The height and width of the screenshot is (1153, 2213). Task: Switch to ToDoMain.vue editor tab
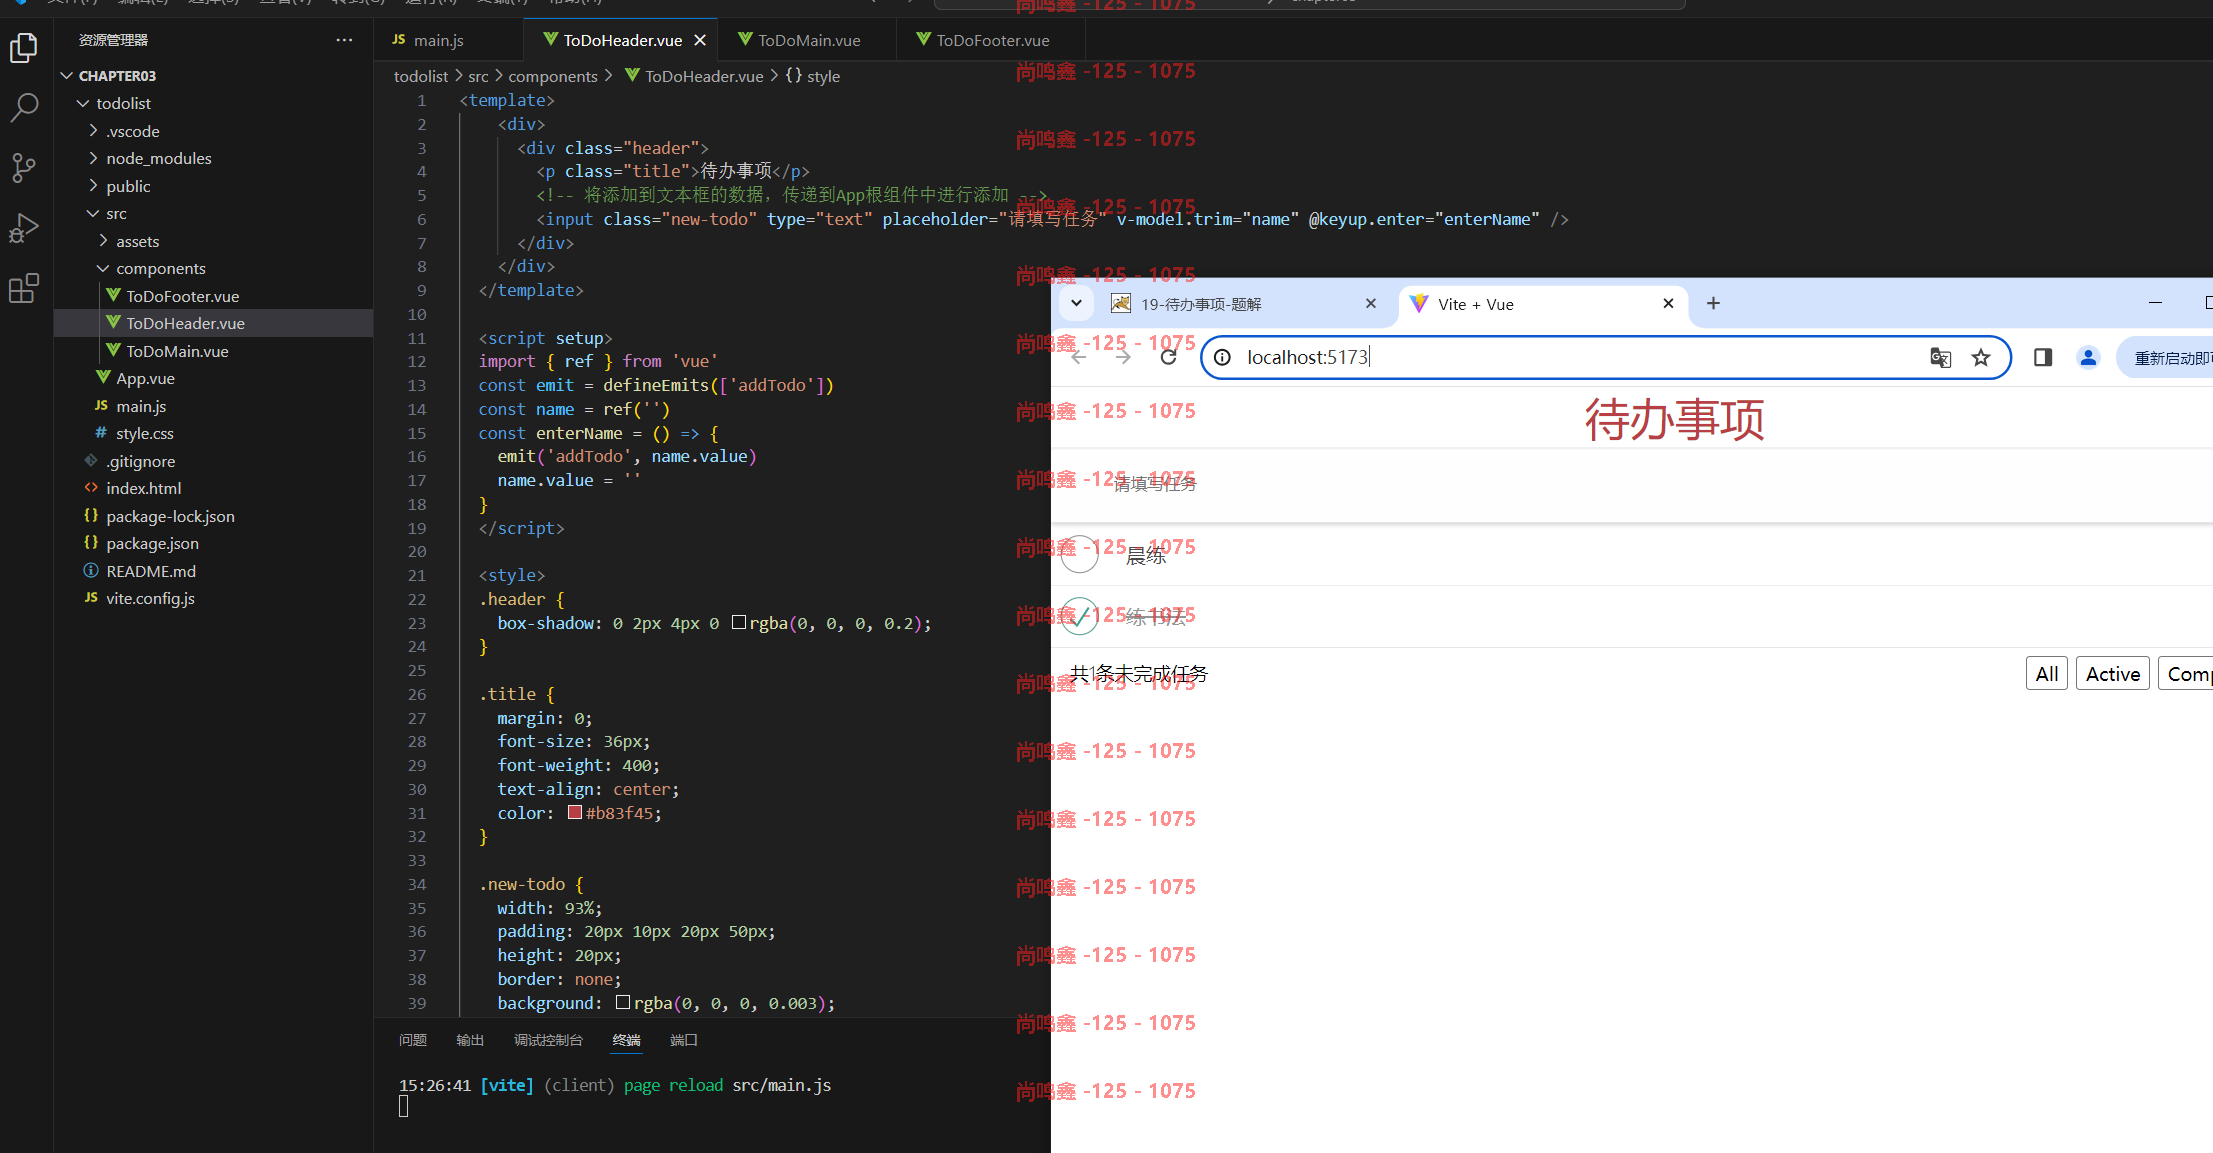pyautogui.click(x=808, y=40)
